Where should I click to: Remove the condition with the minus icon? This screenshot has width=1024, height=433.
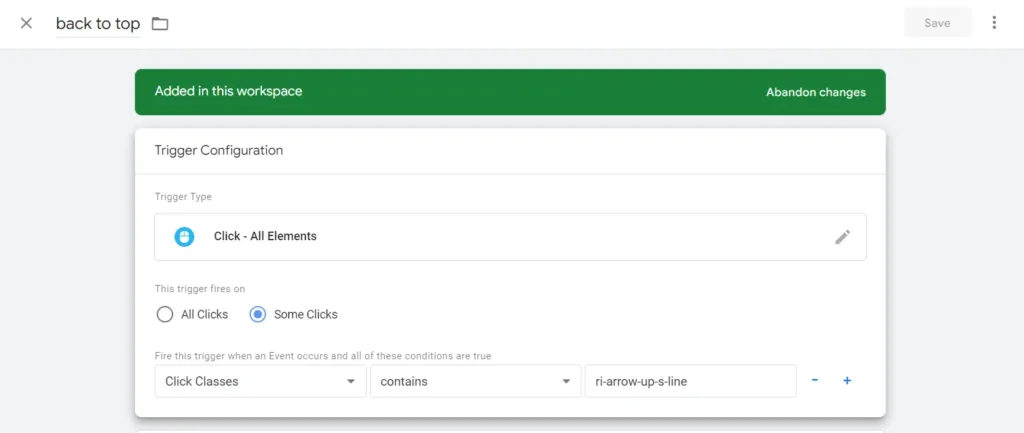[x=815, y=381]
